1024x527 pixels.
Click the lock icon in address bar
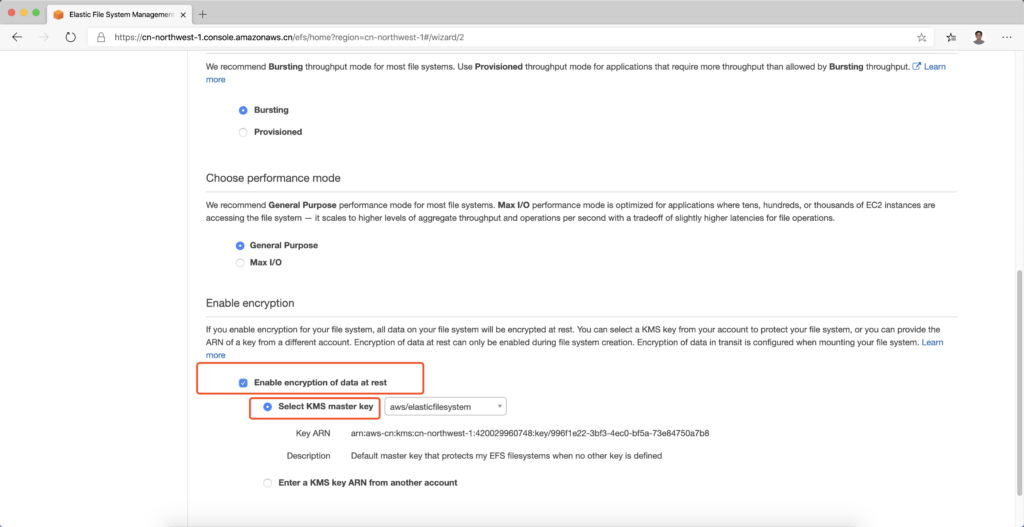coord(102,37)
